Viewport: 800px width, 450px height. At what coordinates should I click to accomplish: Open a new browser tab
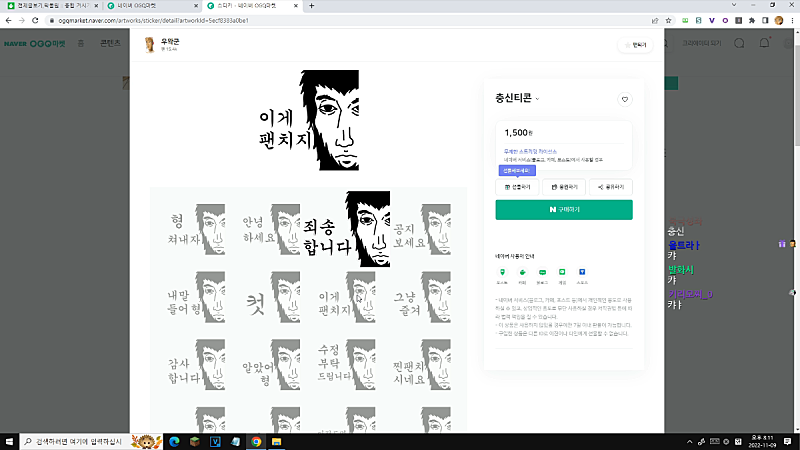tap(312, 6)
